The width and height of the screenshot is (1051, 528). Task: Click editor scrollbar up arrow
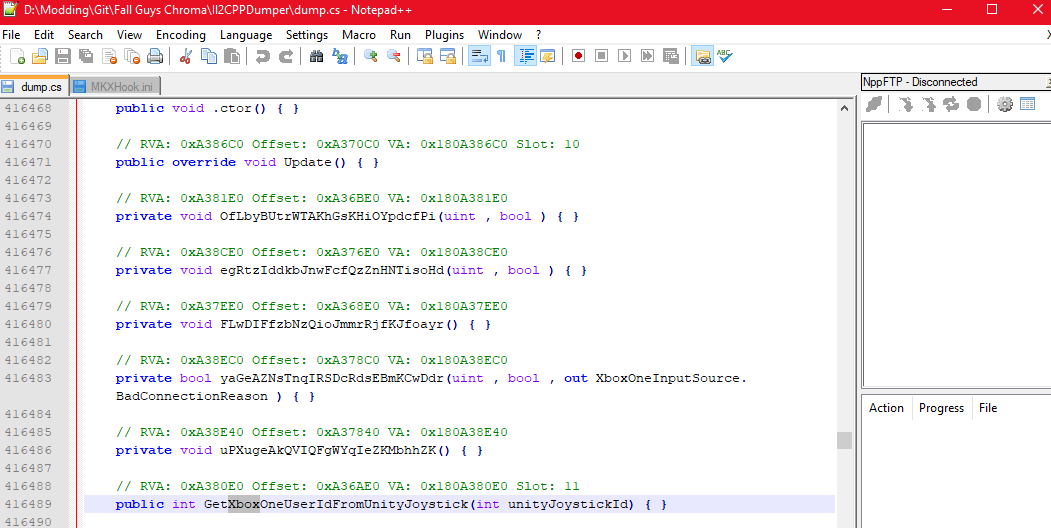click(x=845, y=108)
